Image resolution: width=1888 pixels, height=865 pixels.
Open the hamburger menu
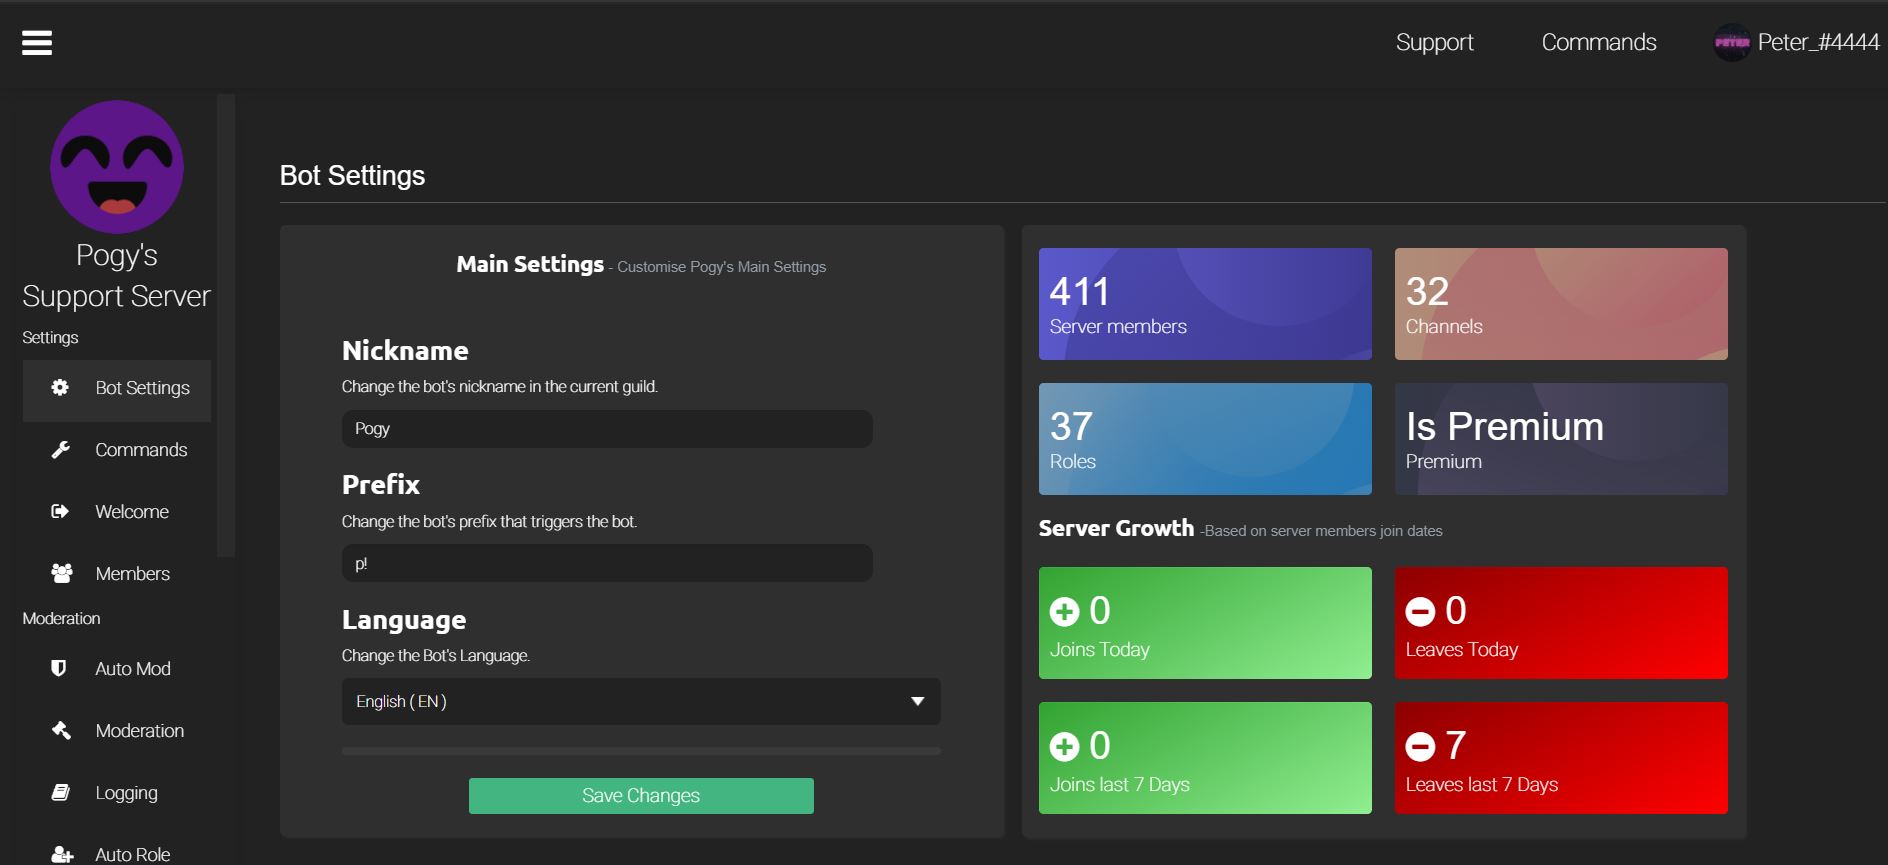coord(37,42)
